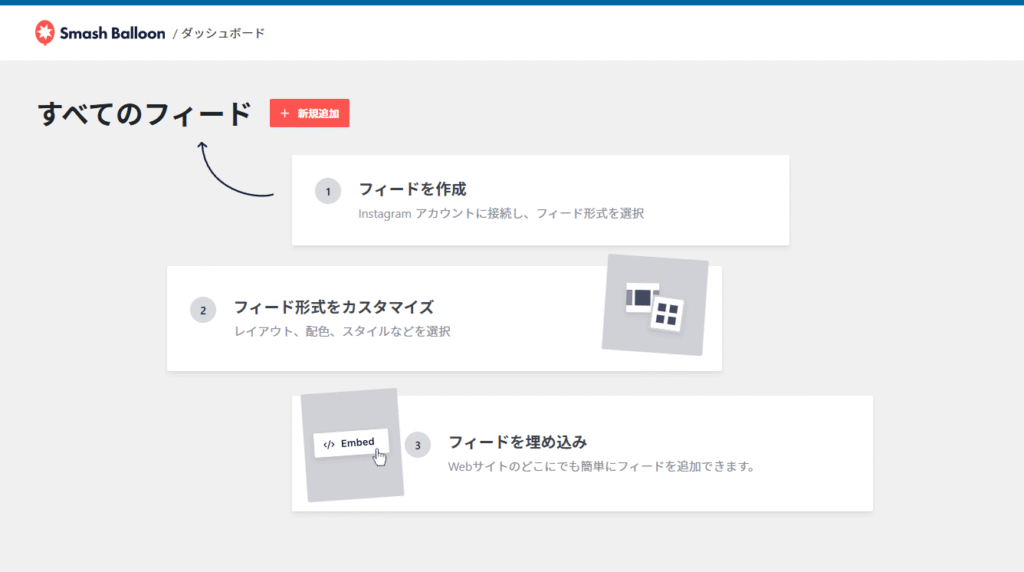Click the Webサイトのどこにでも description text

[600, 466]
